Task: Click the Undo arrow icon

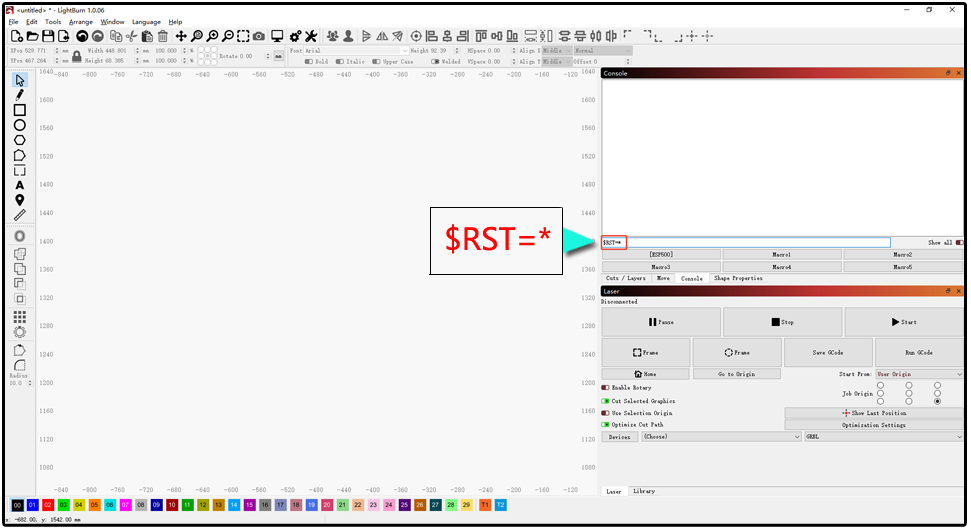Action: click(82, 37)
